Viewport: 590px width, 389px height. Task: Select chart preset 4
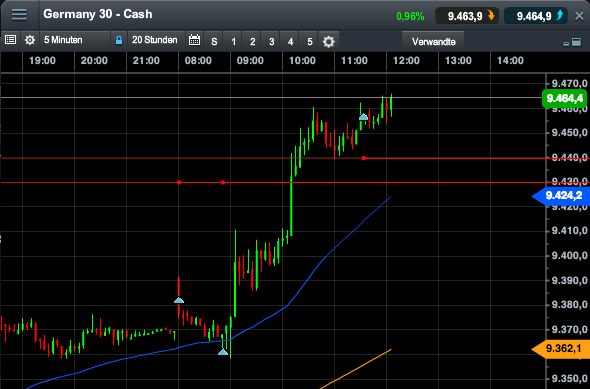[290, 41]
